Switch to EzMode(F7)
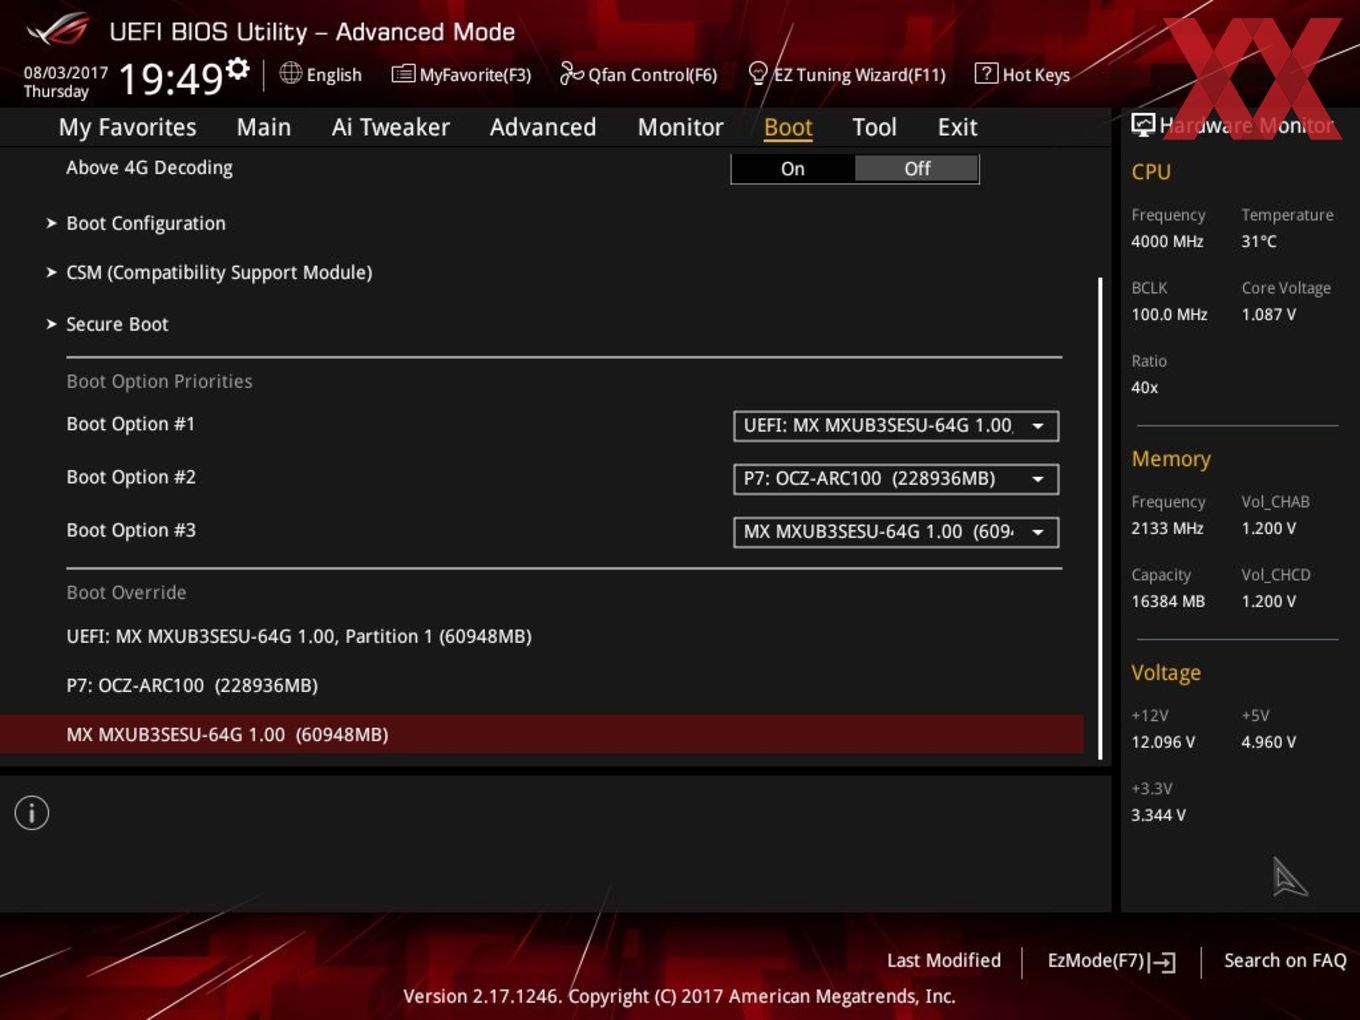This screenshot has width=1360, height=1020. click(x=1095, y=961)
